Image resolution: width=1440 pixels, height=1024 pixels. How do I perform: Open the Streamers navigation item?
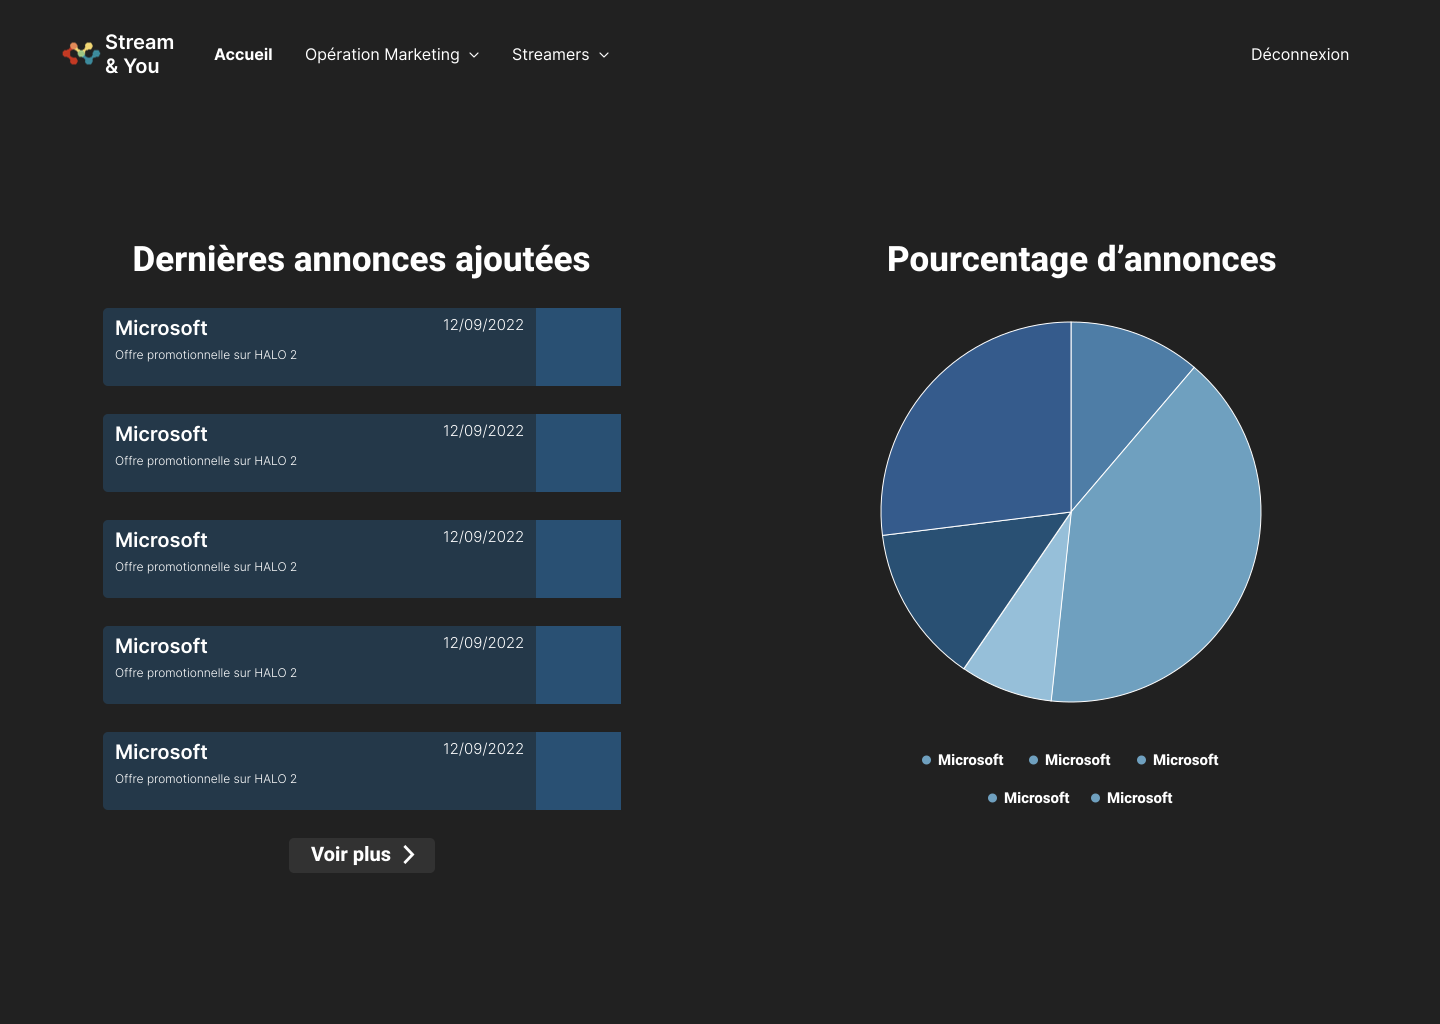550,55
